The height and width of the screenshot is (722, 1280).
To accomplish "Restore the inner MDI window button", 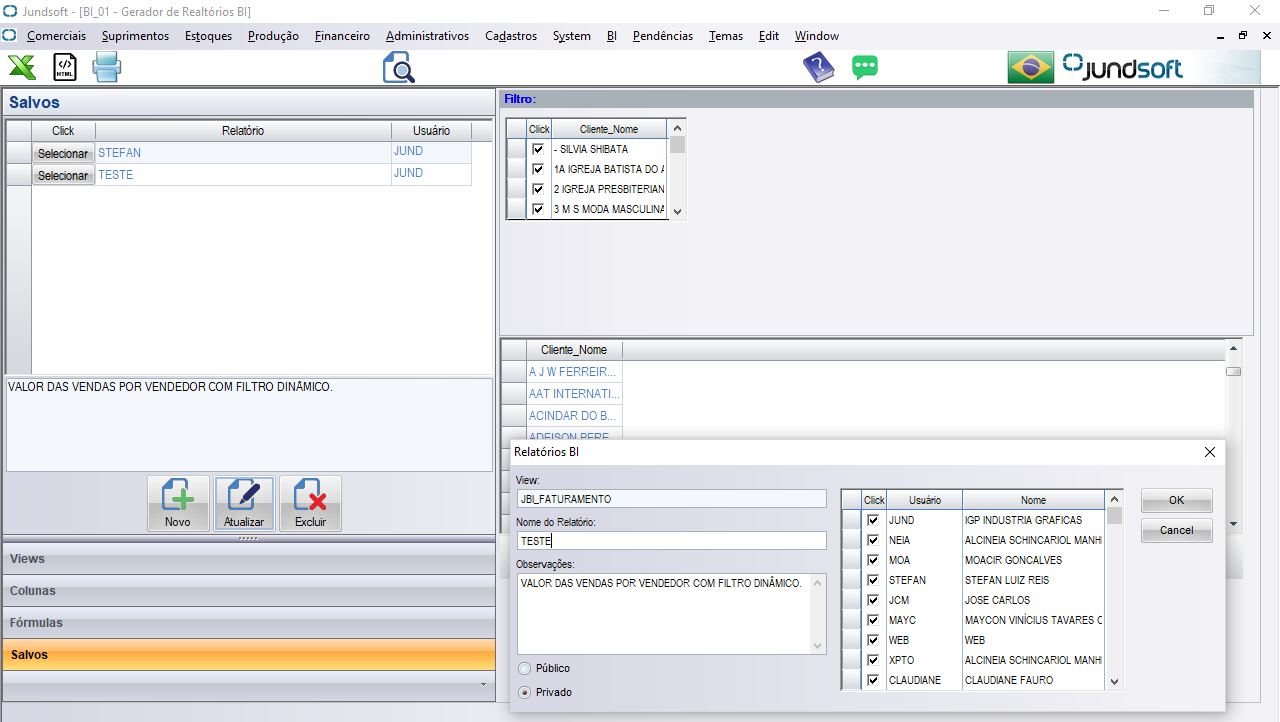I will pos(1243,36).
